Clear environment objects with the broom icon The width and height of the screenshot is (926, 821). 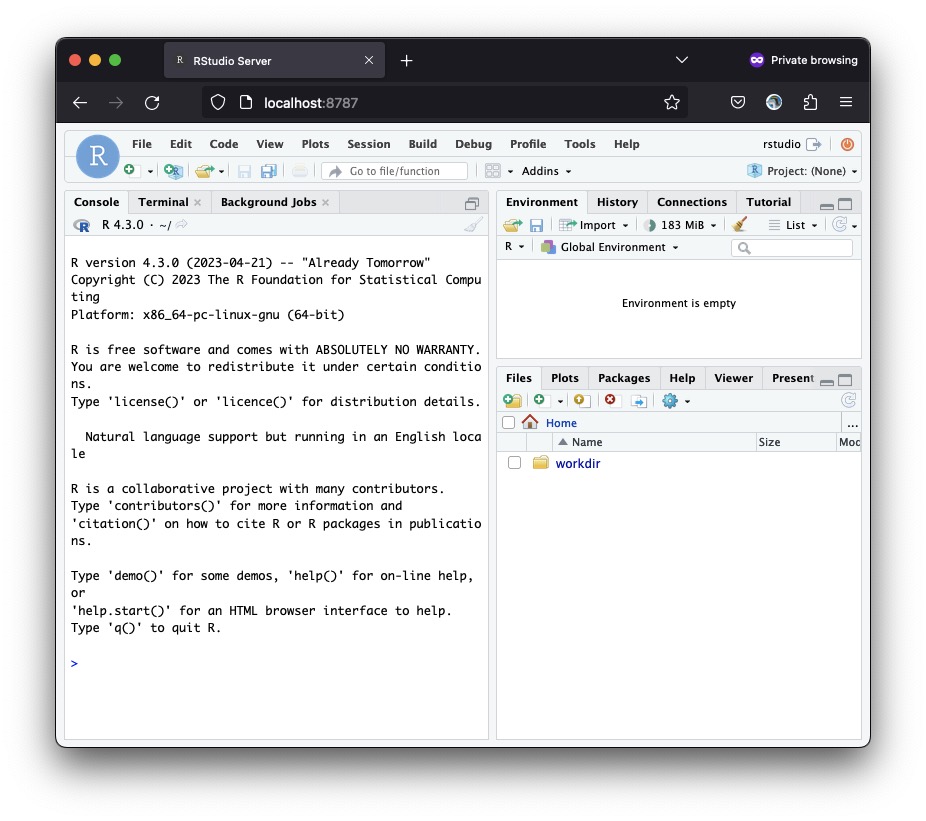739,225
